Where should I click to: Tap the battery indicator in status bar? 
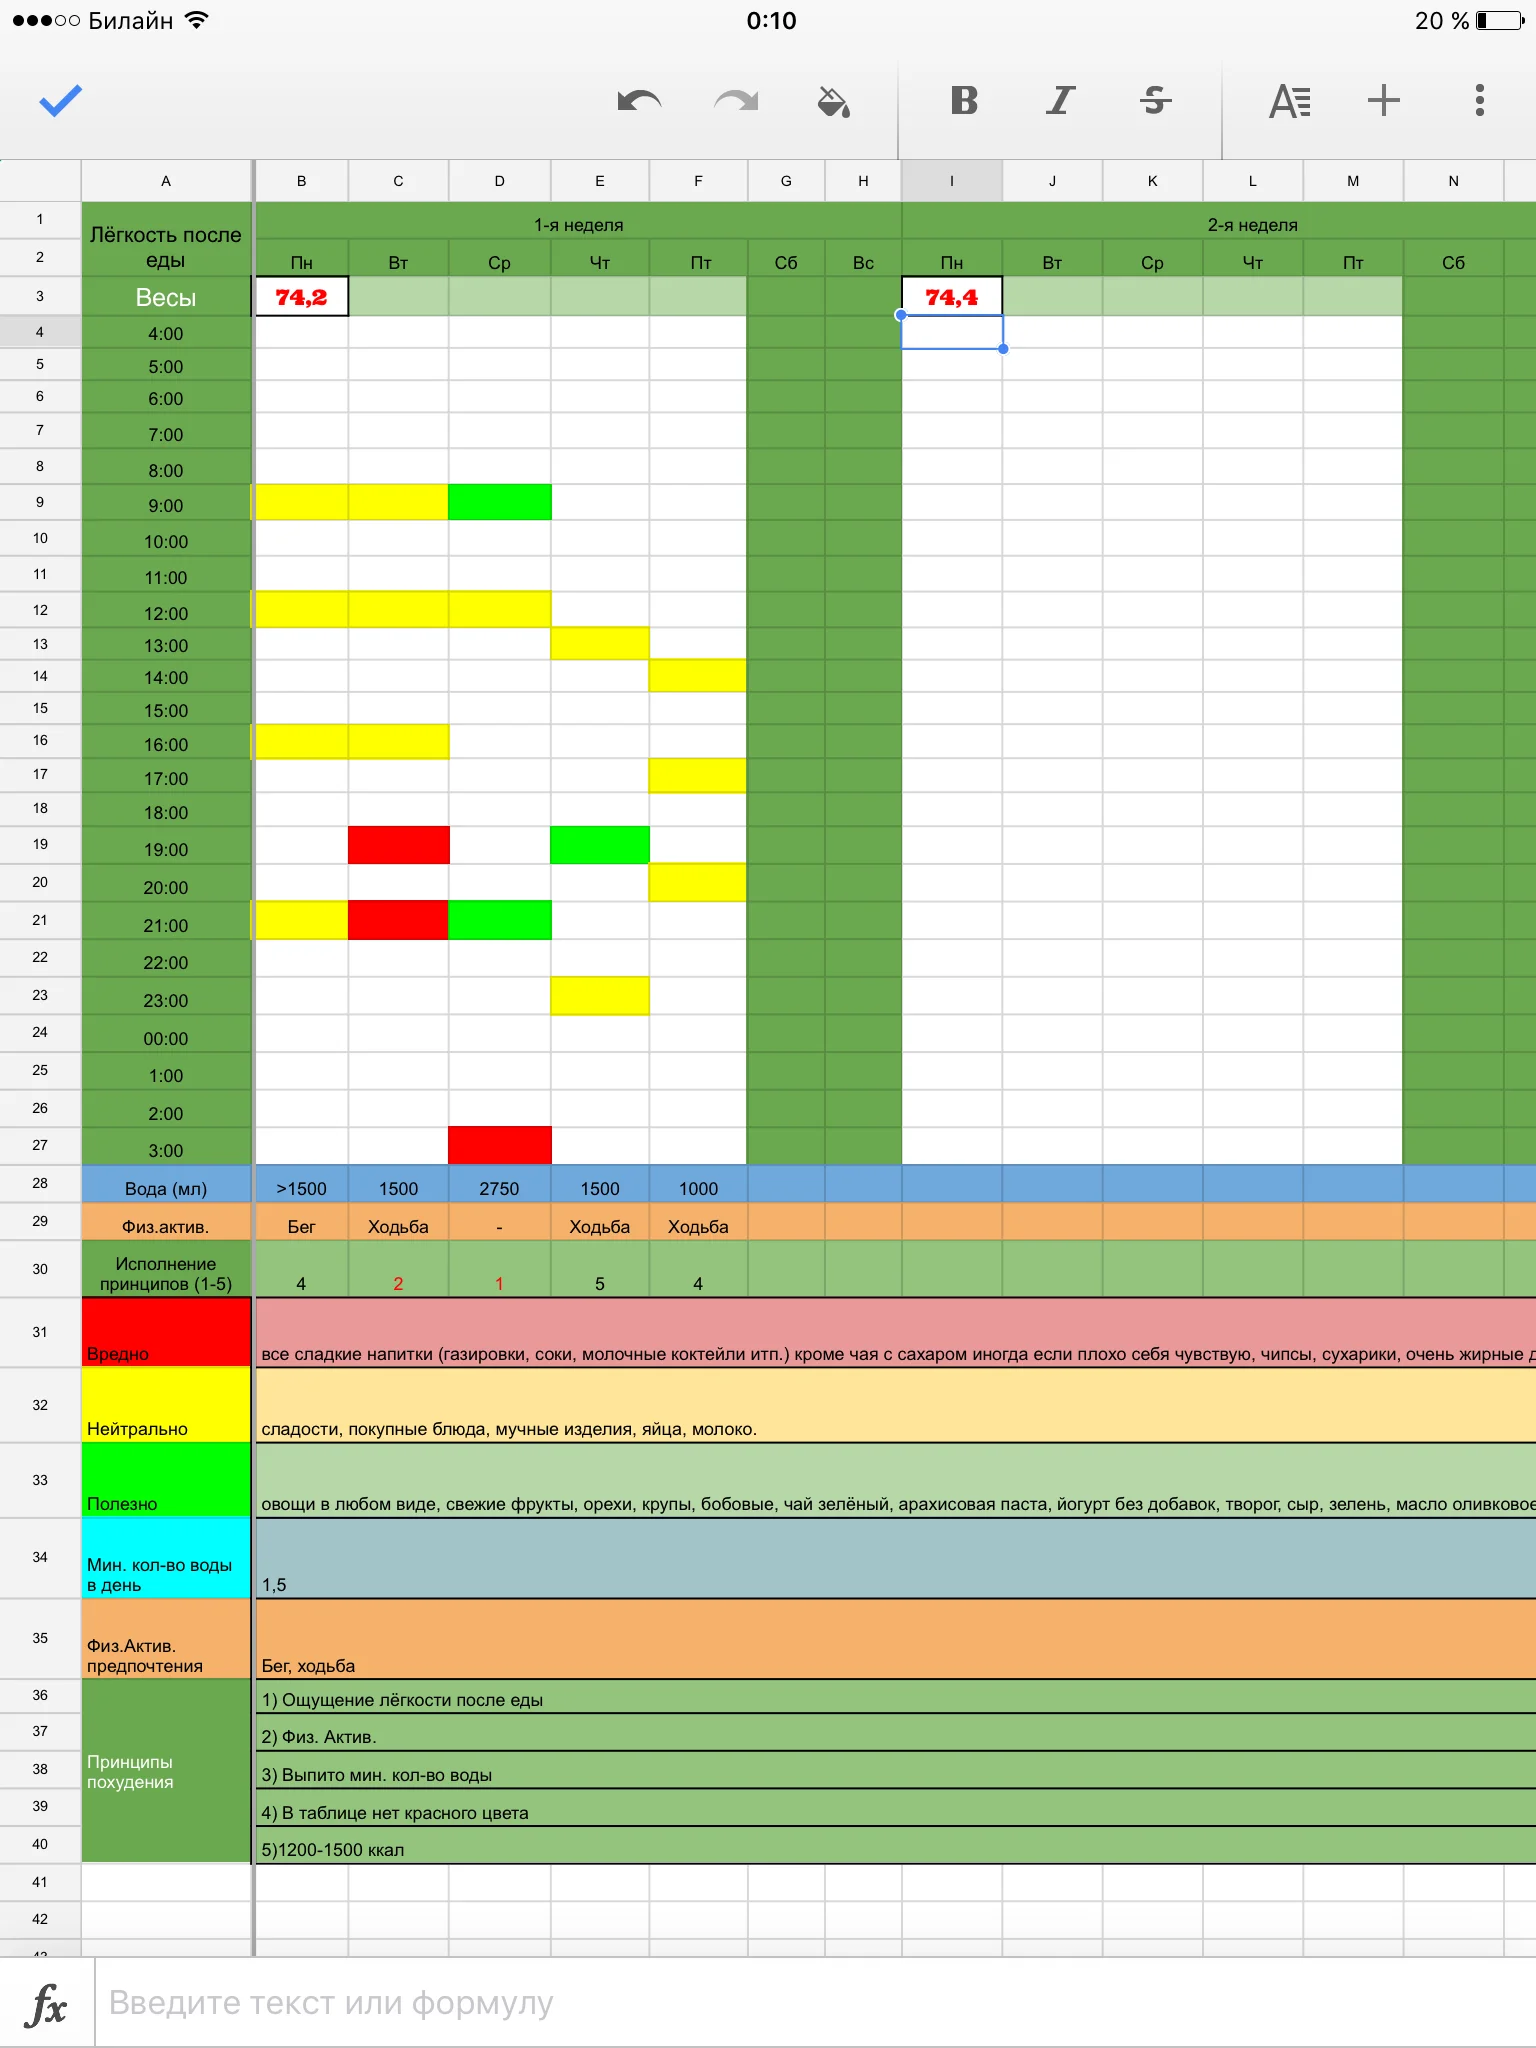coord(1501,21)
